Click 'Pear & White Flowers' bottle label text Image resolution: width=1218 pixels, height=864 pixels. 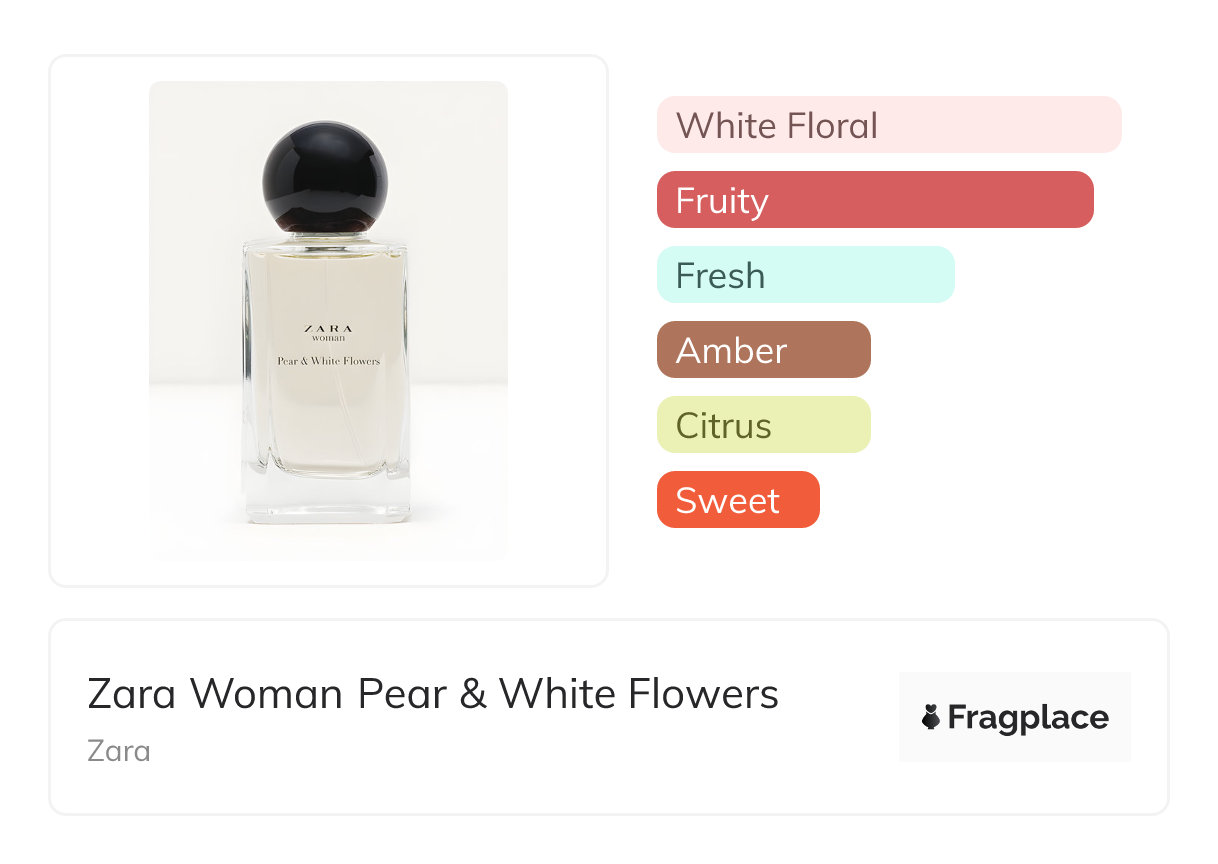[x=328, y=361]
